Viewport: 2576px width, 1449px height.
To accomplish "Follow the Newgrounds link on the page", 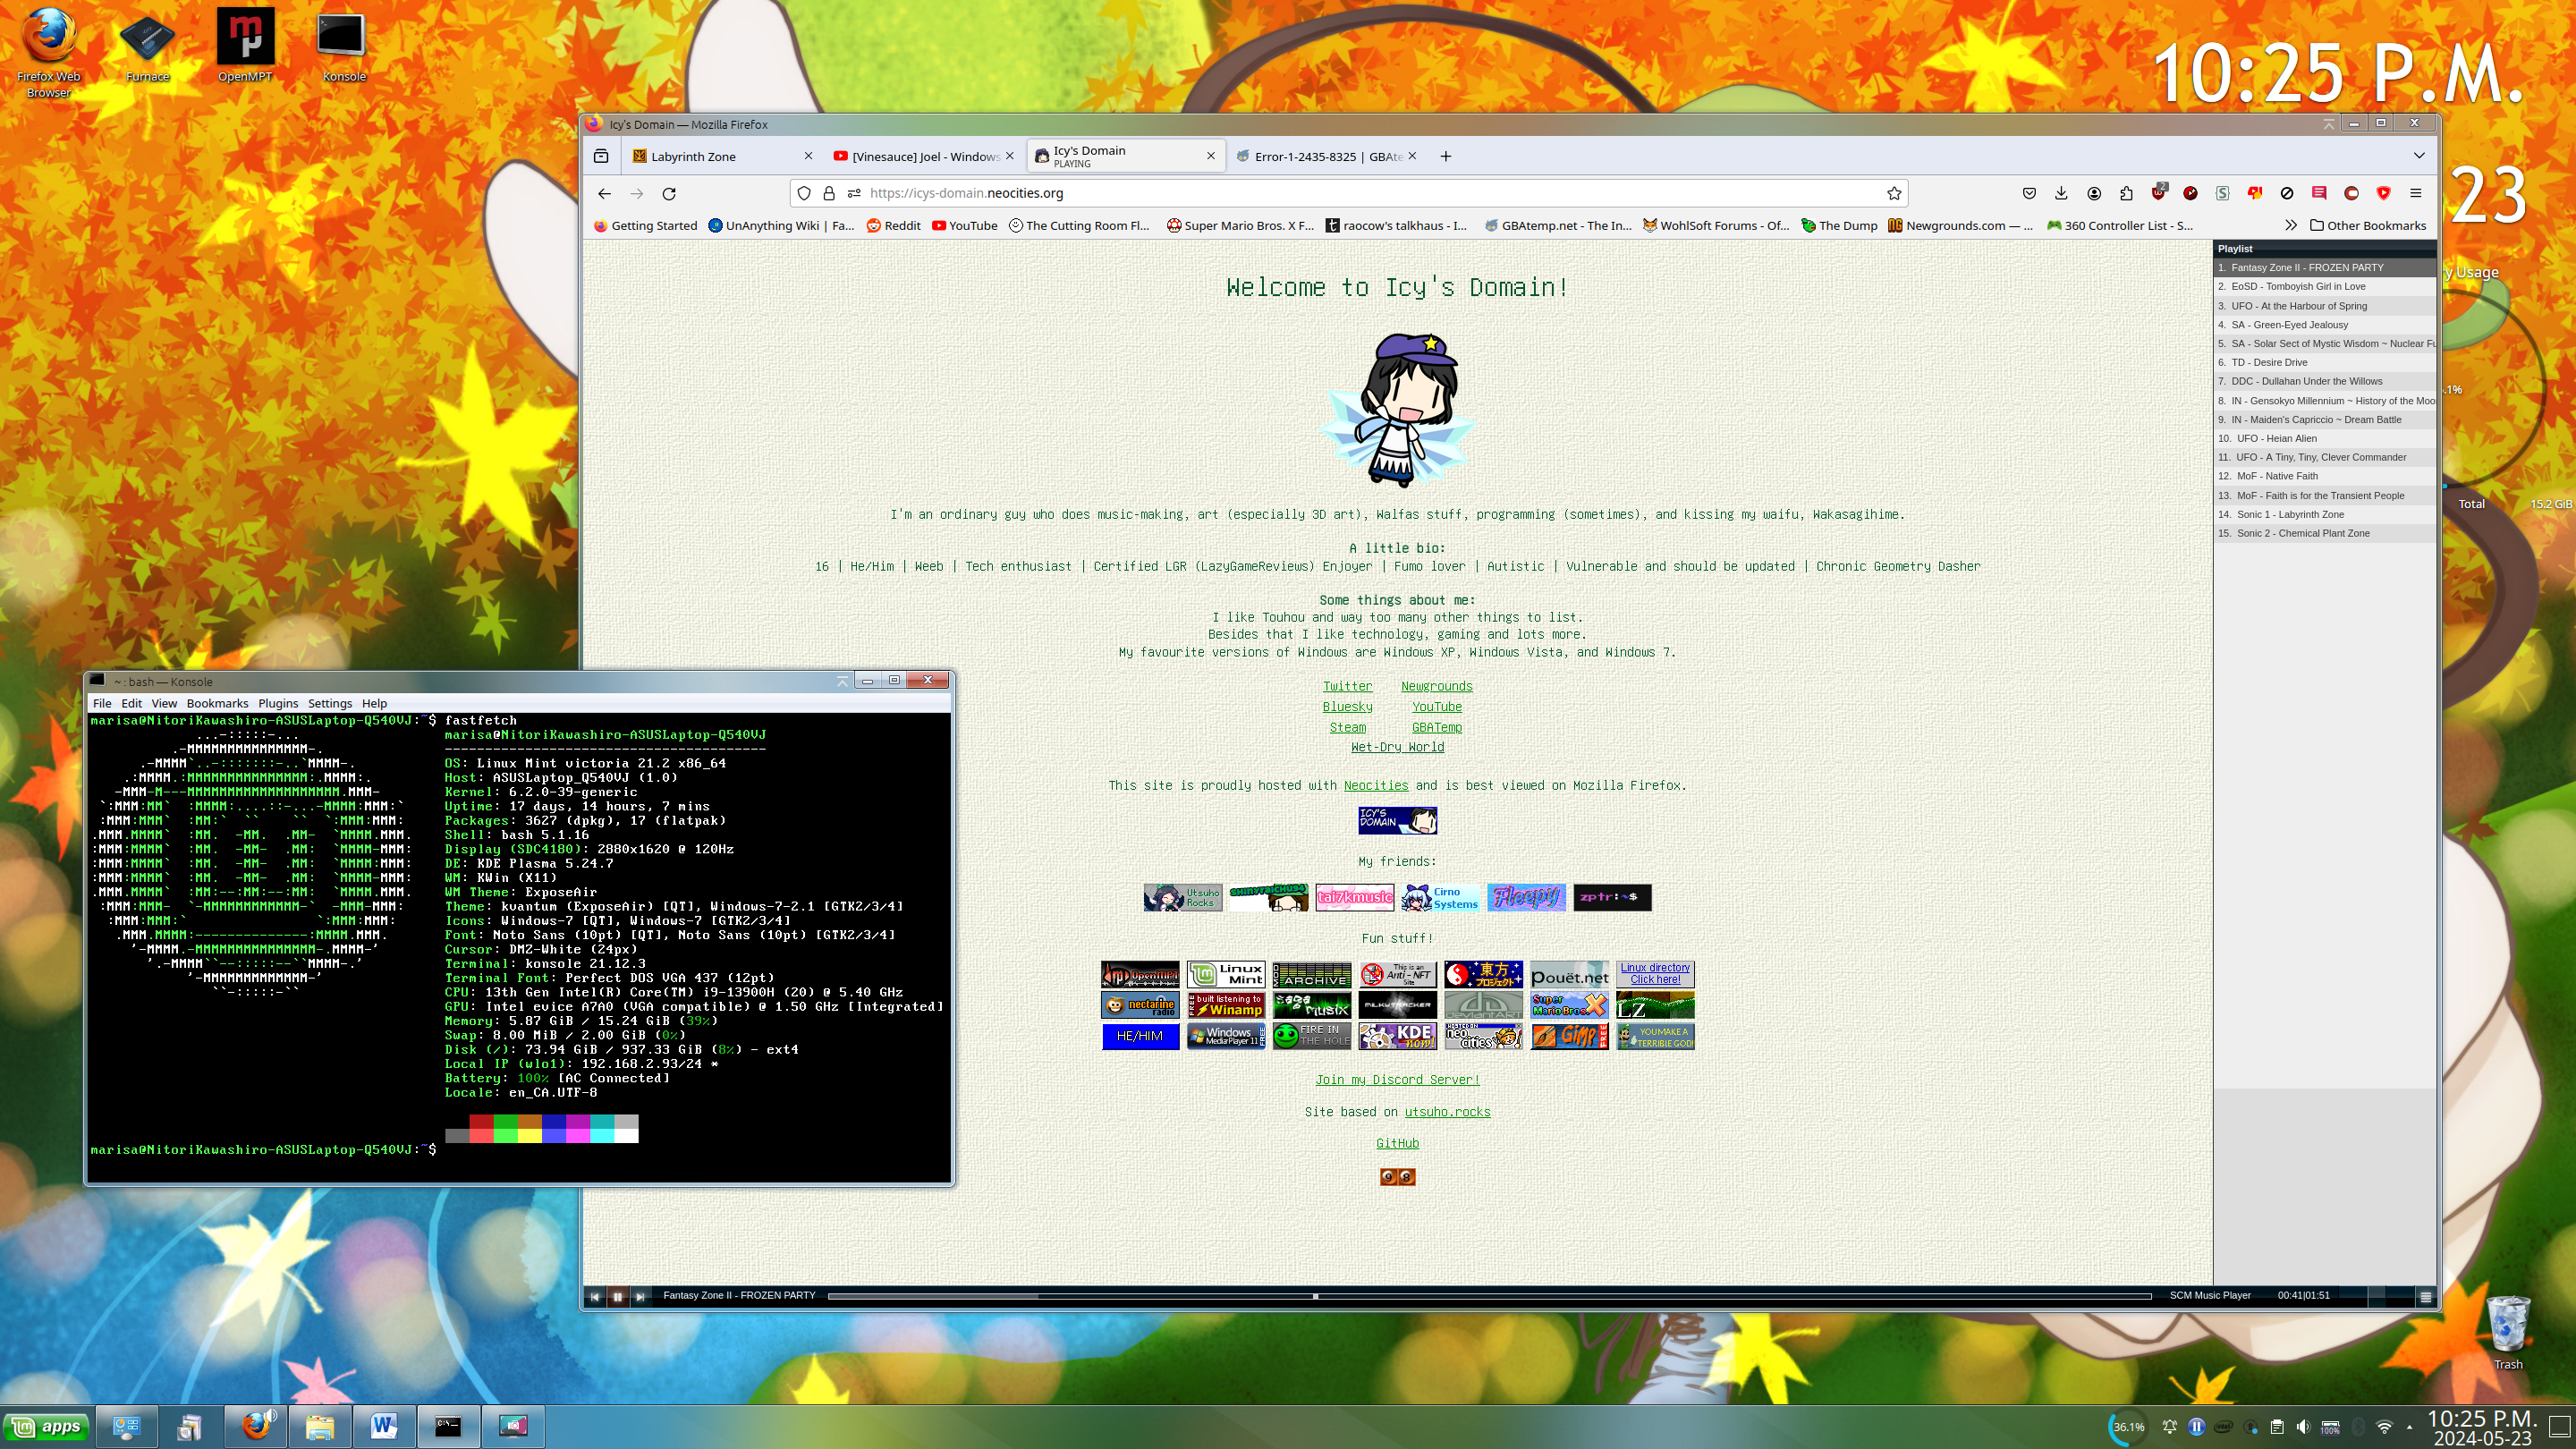I will [1436, 686].
